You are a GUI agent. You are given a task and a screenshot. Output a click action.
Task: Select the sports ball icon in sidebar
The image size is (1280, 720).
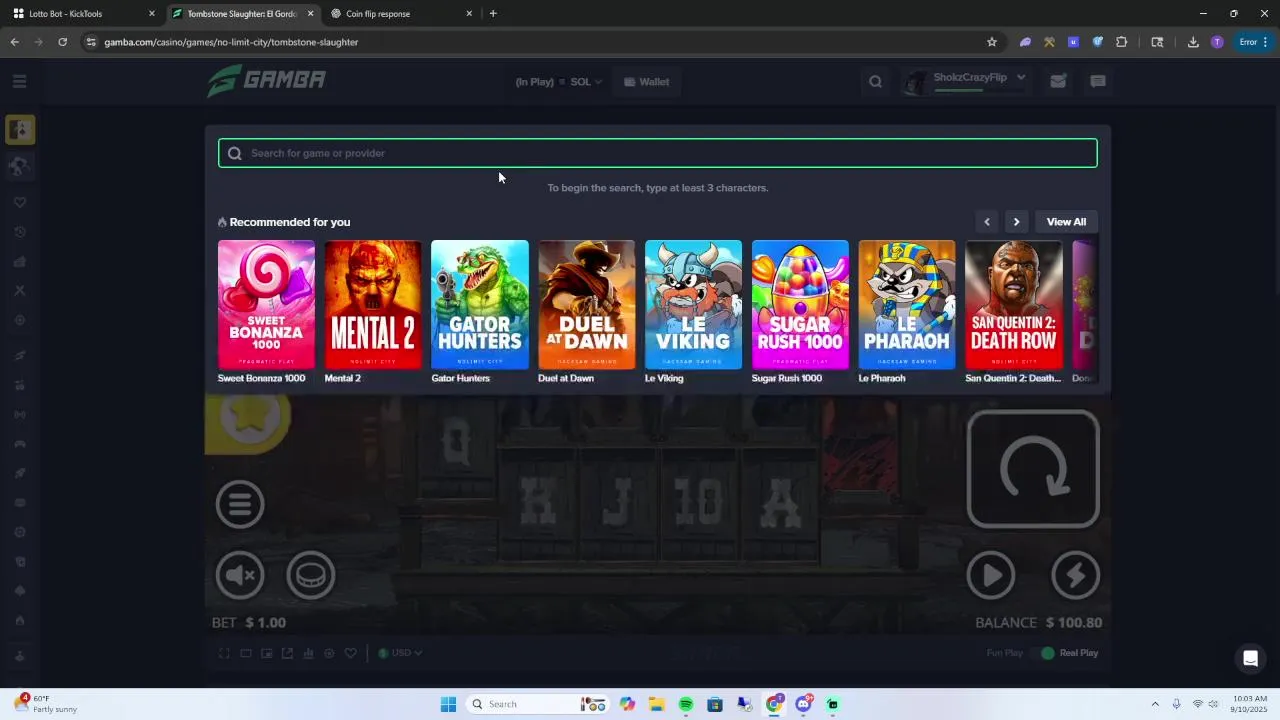point(20,166)
